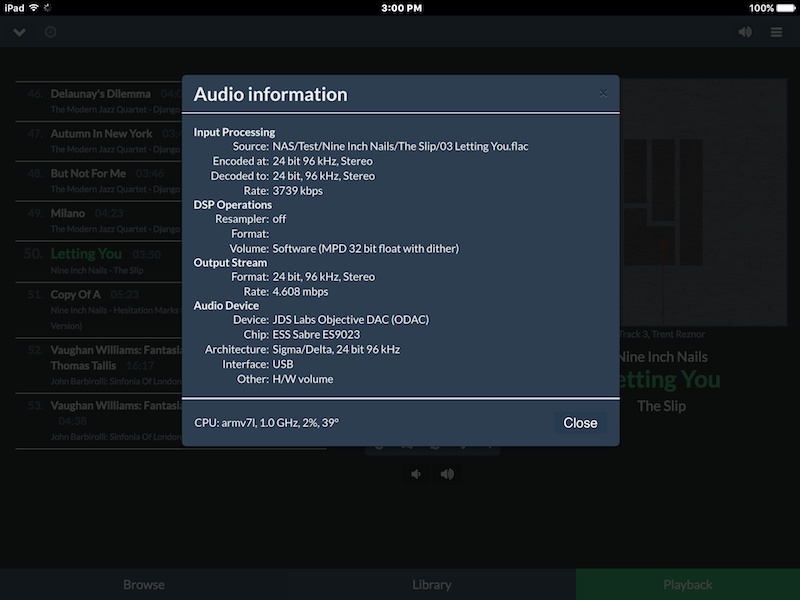Open the clock icon in the top bar
This screenshot has height=600, width=800.
click(x=51, y=32)
